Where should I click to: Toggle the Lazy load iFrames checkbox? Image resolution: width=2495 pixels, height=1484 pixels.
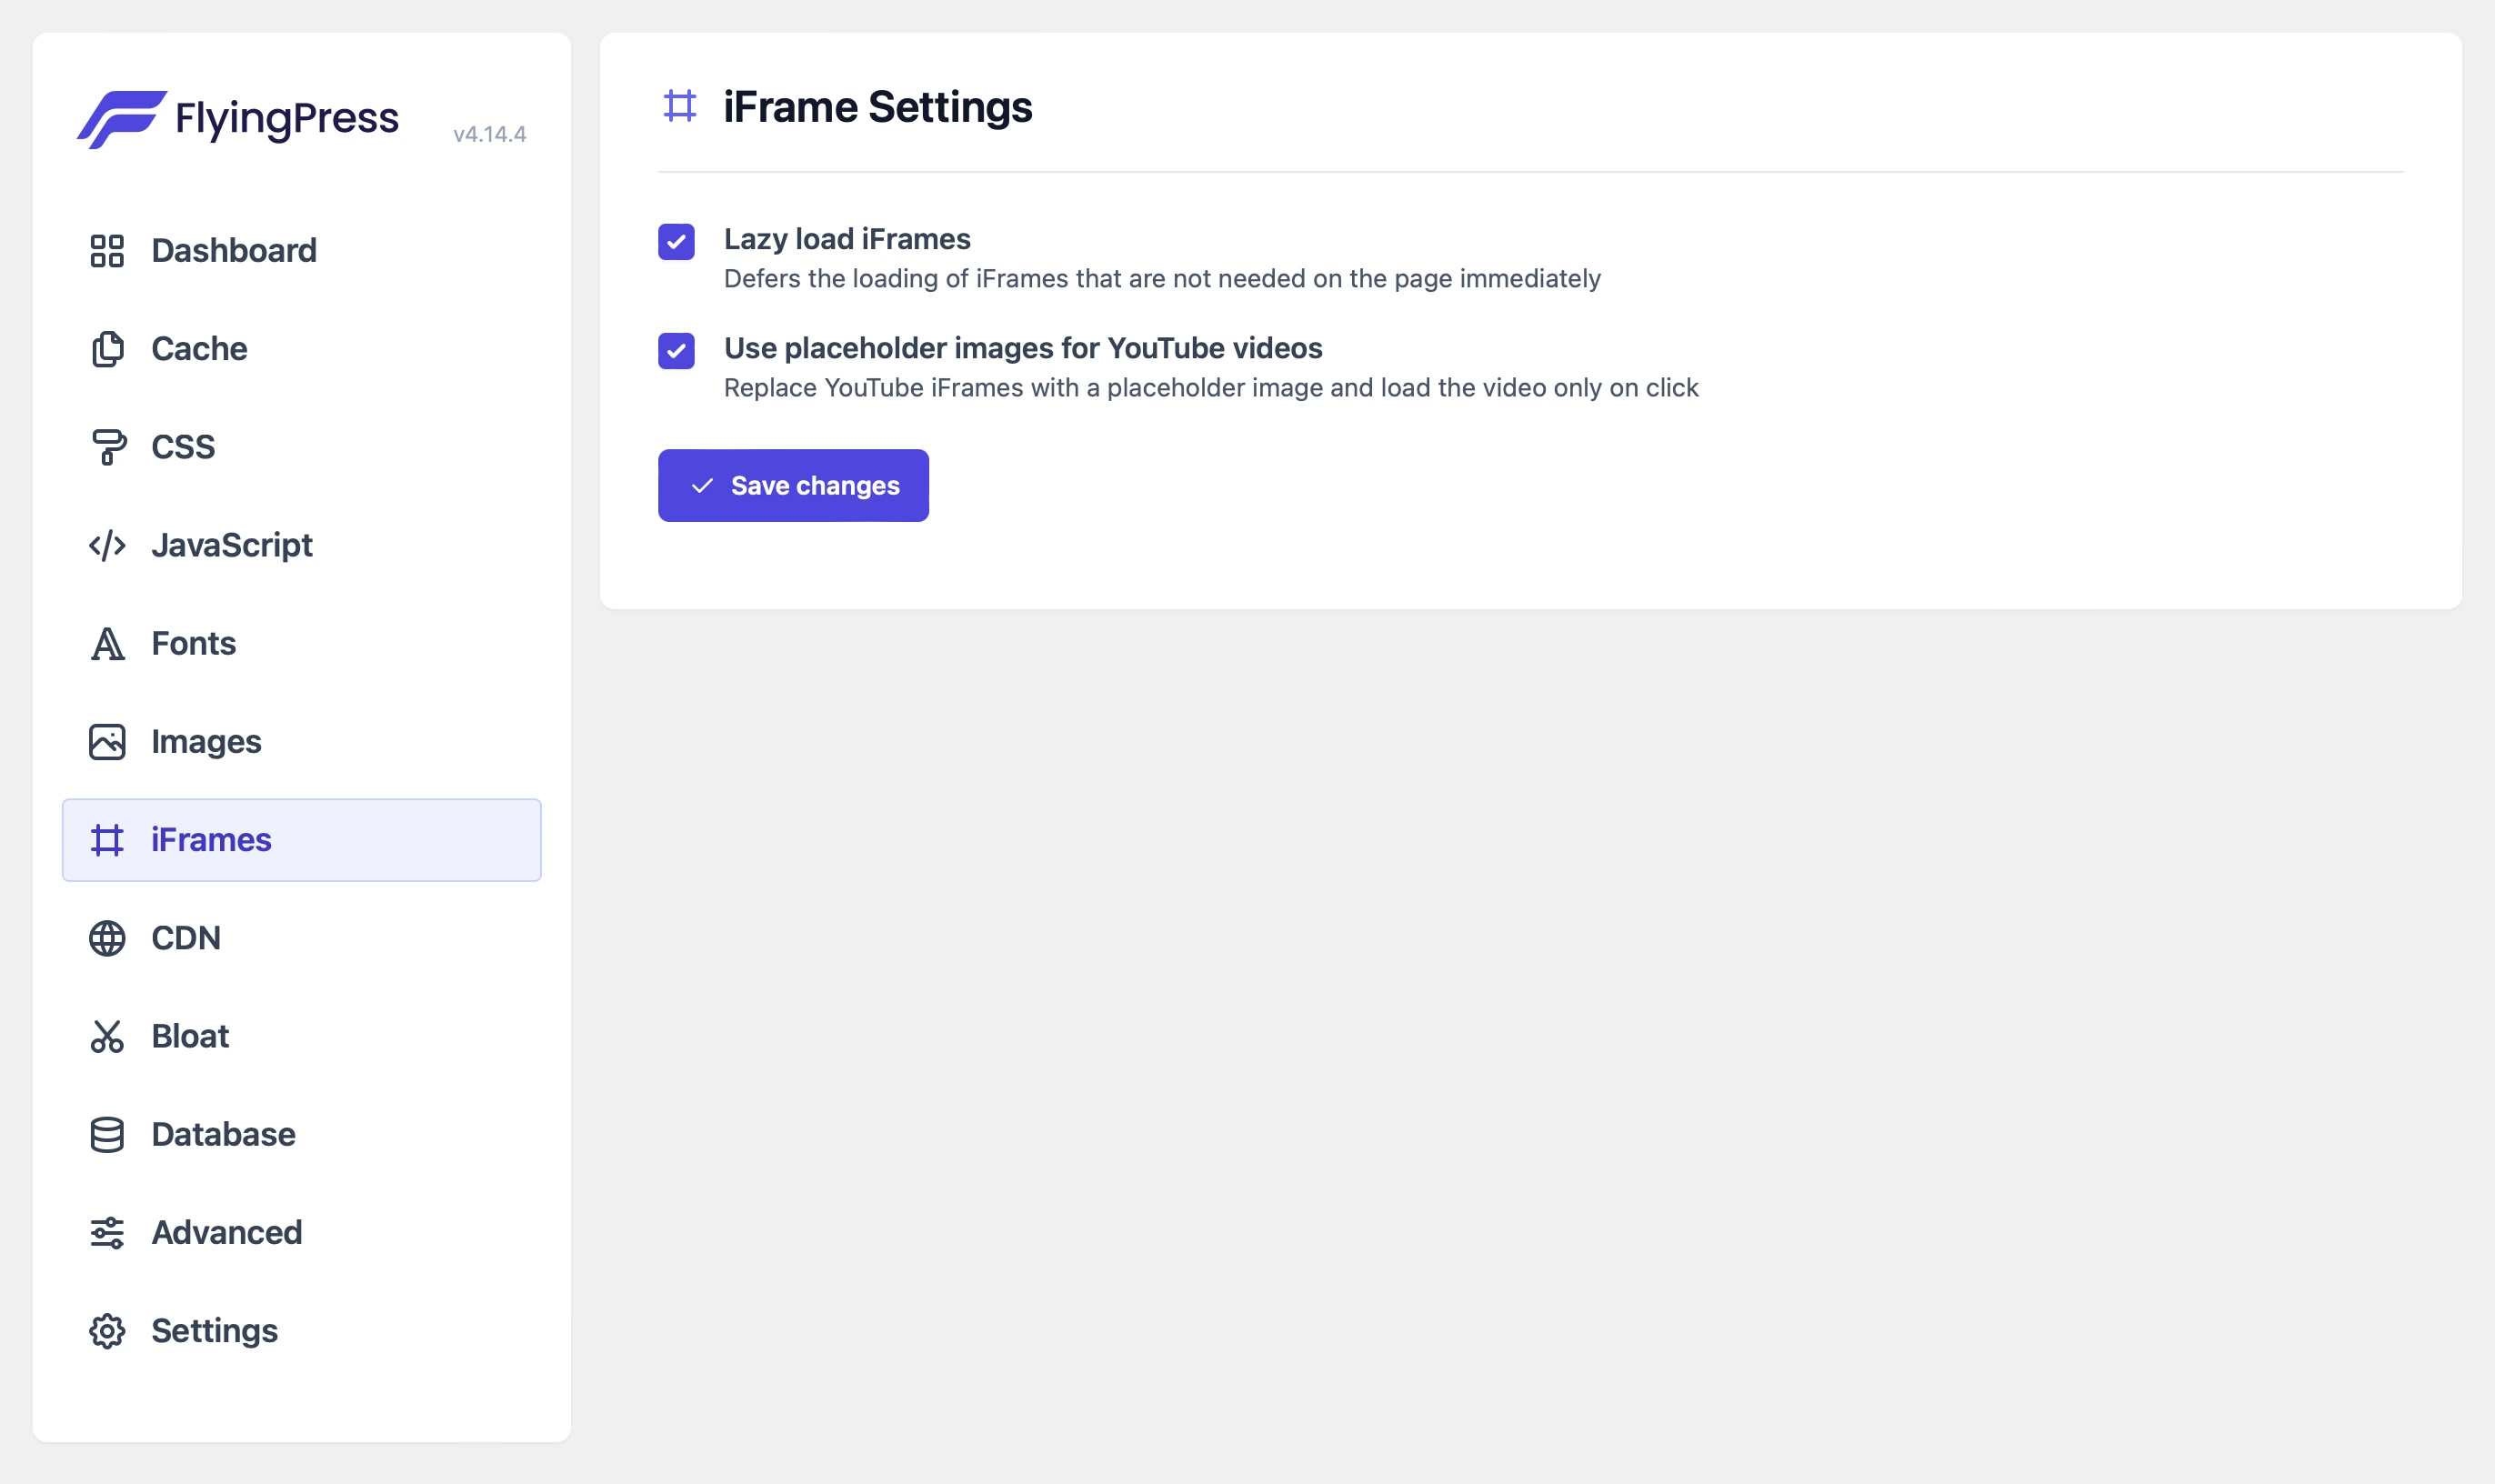point(677,242)
